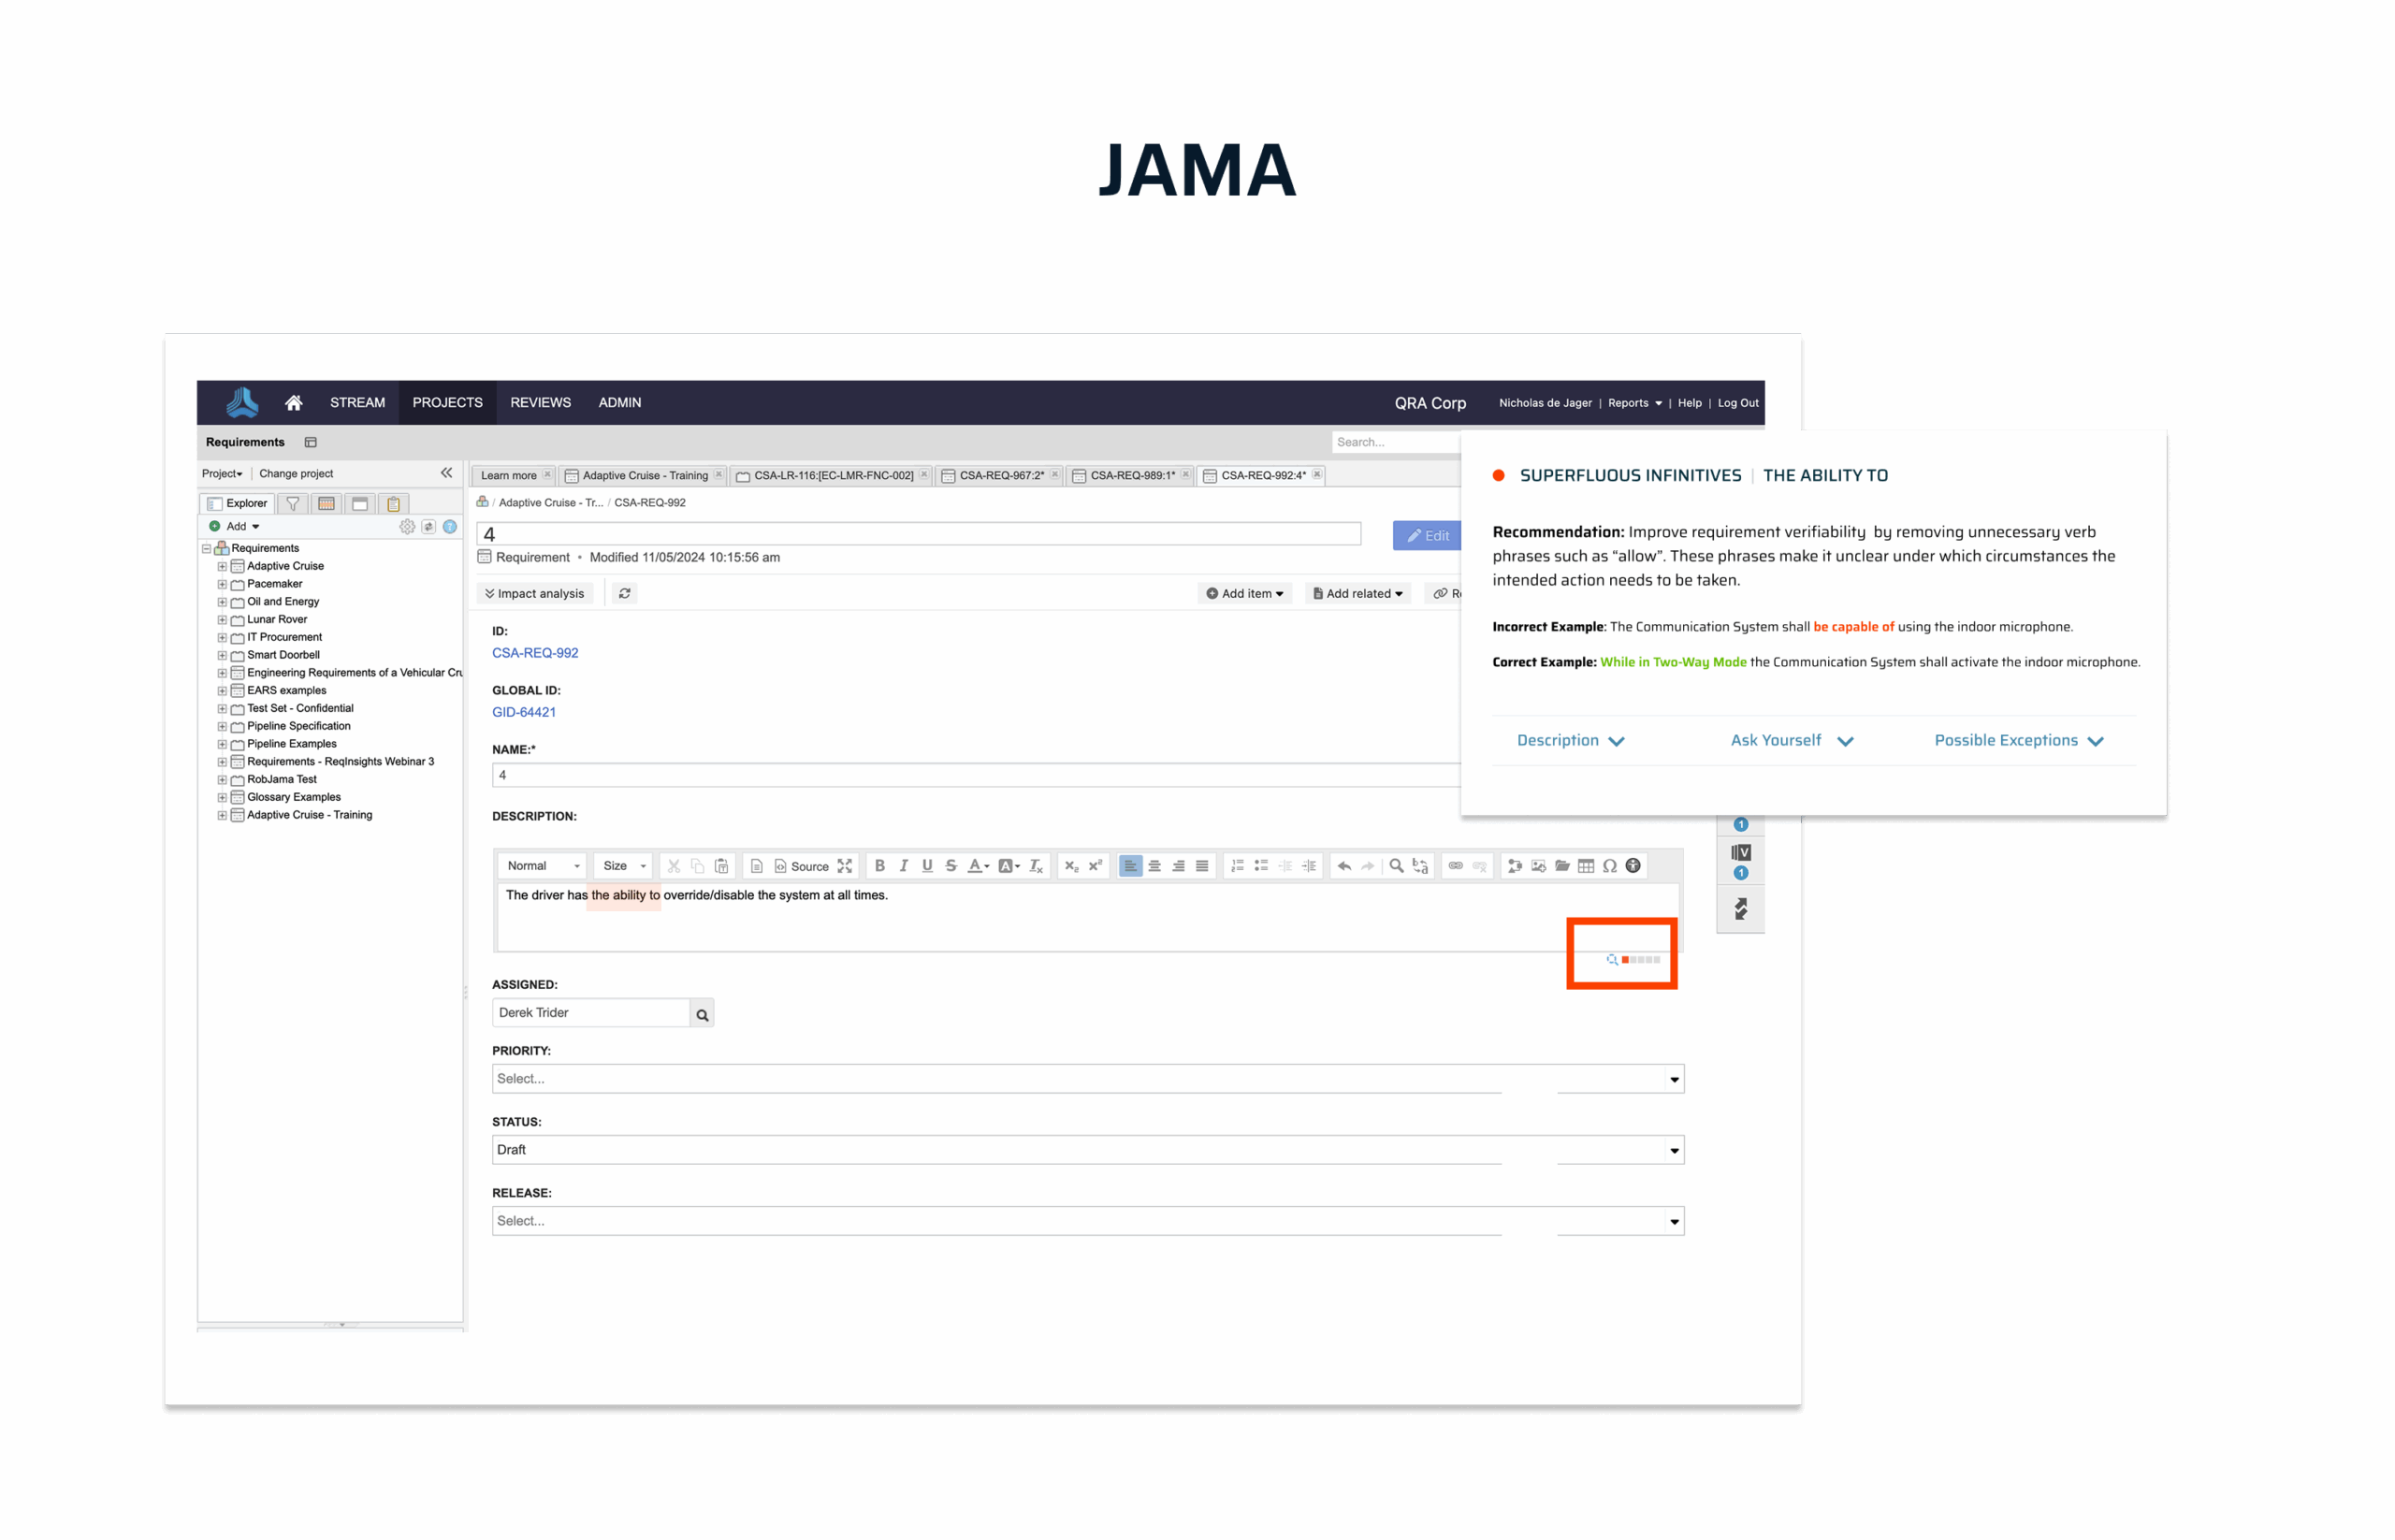Image resolution: width=2395 pixels, height=1540 pixels.
Task: Open the tree settings gear icon
Action: (x=407, y=527)
